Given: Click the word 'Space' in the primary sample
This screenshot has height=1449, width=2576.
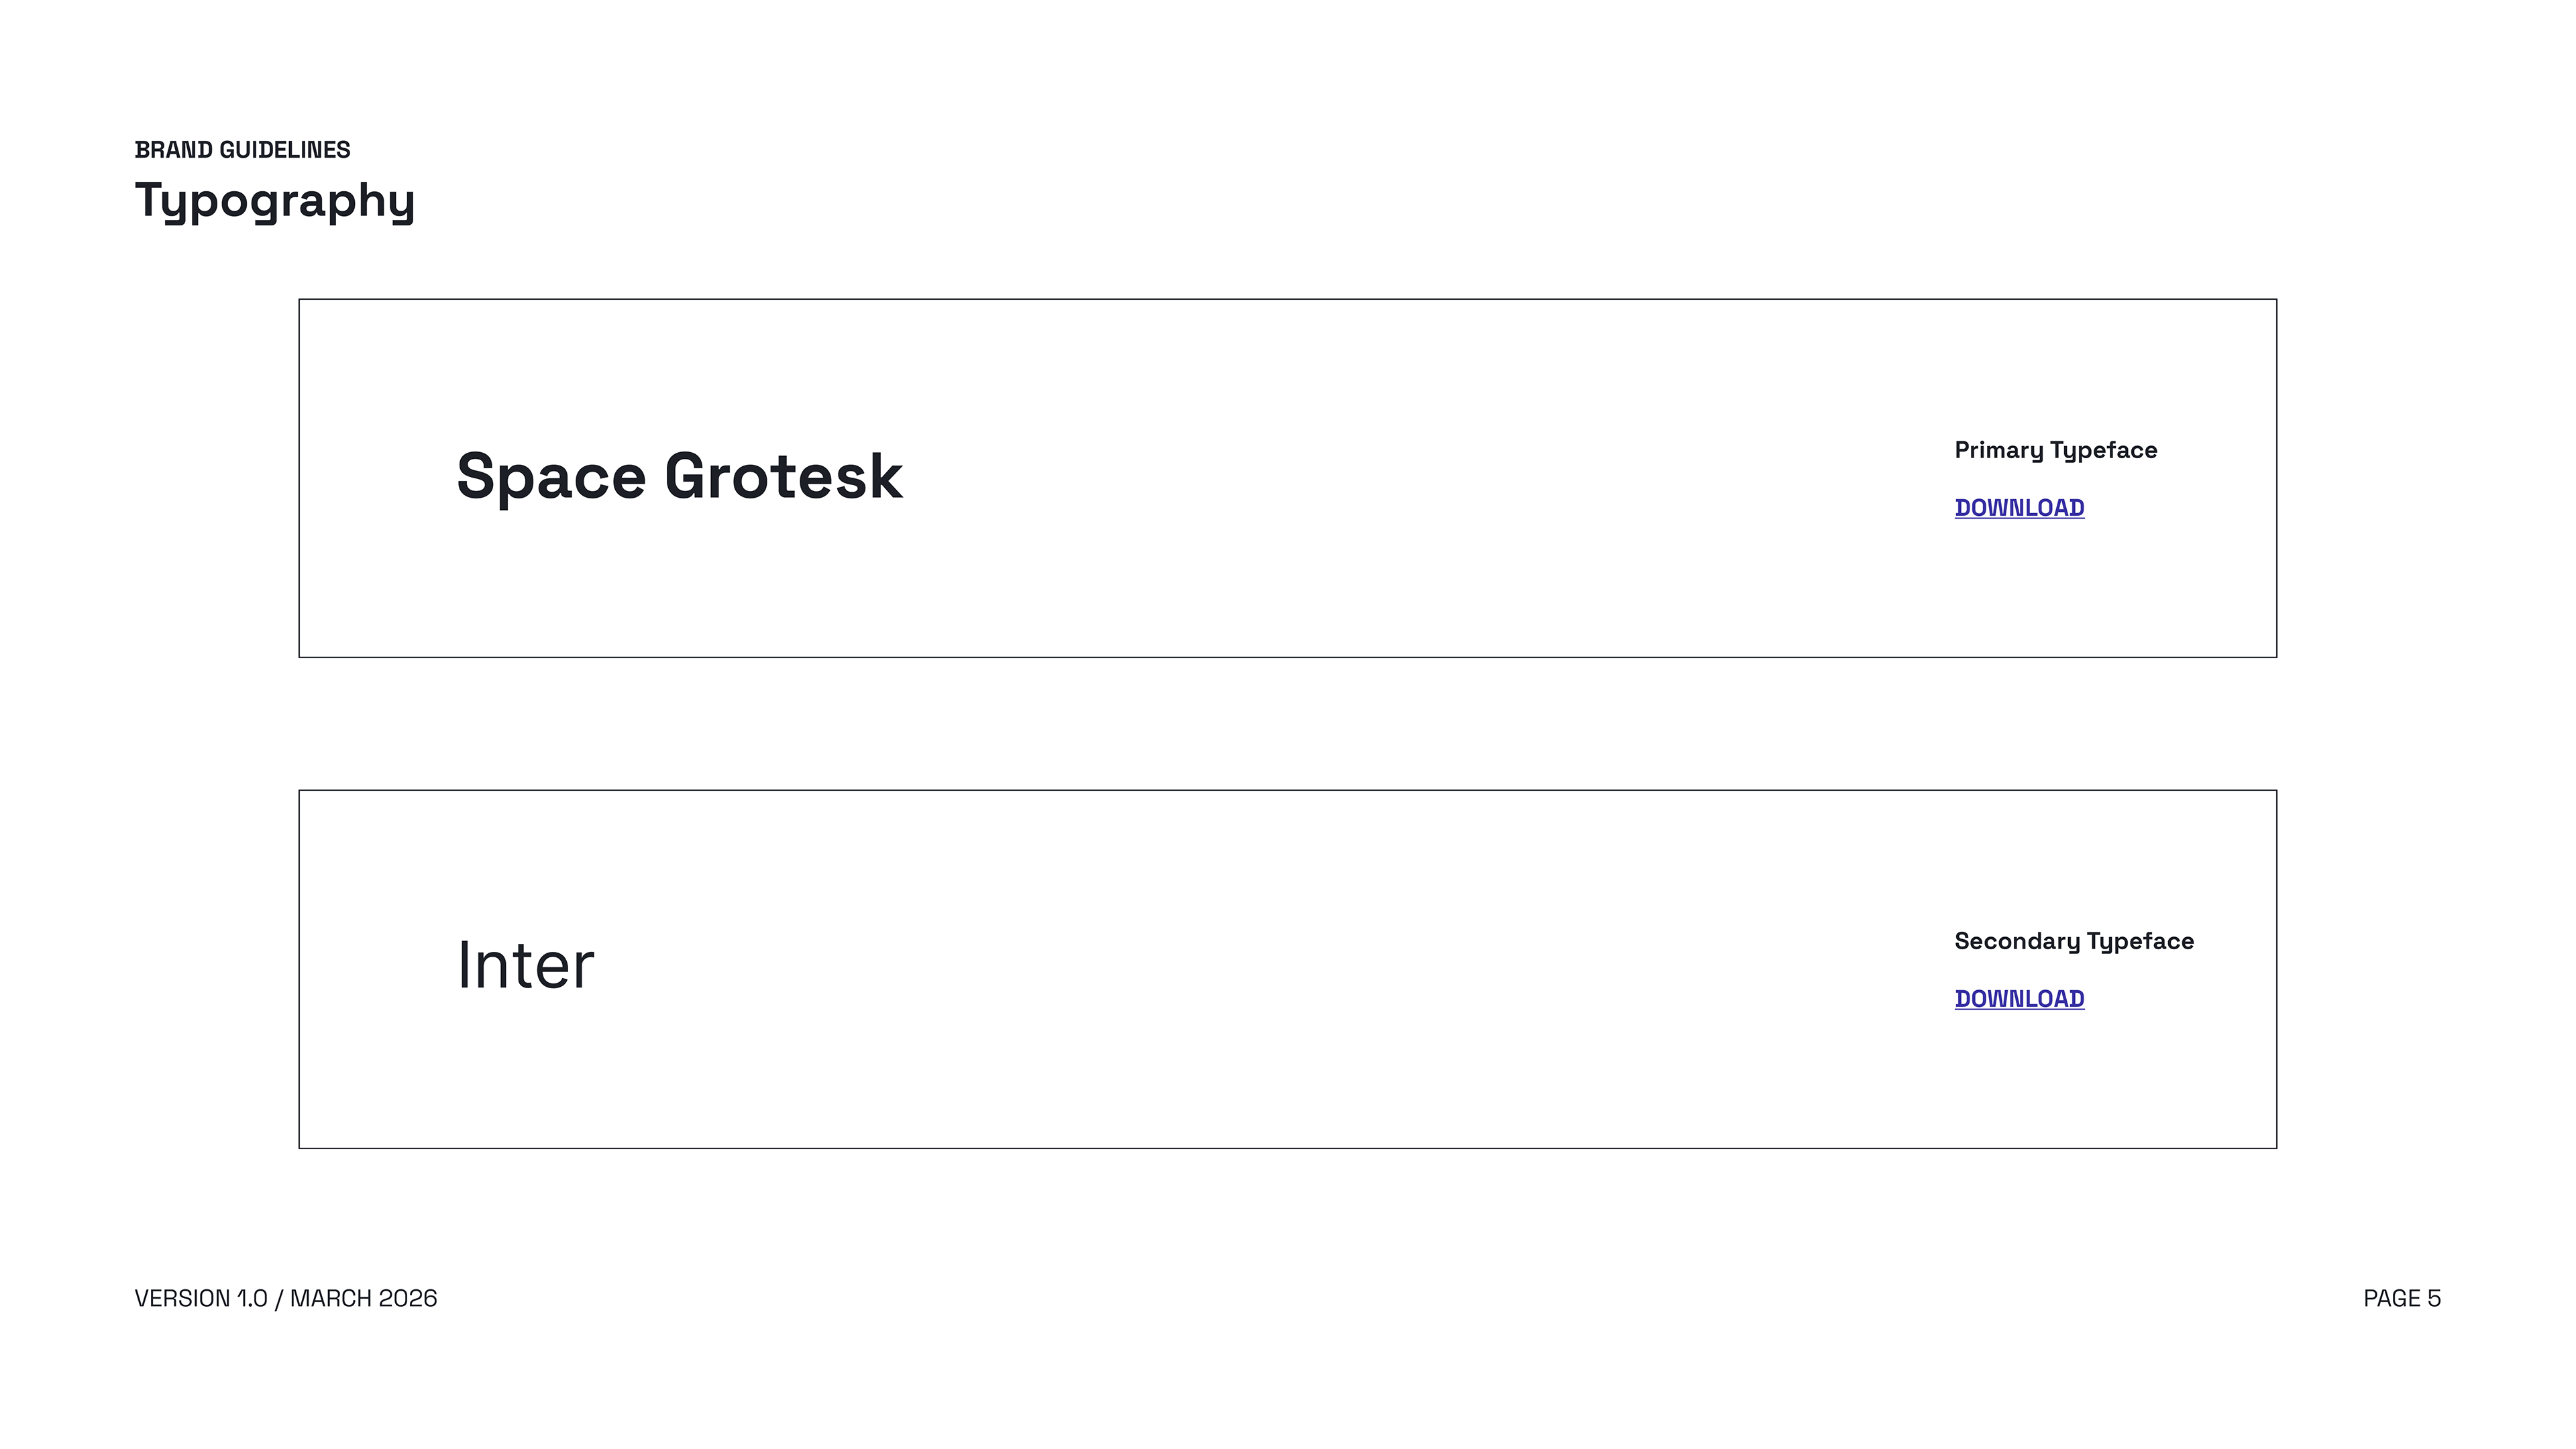Looking at the screenshot, I should pyautogui.click(x=551, y=476).
